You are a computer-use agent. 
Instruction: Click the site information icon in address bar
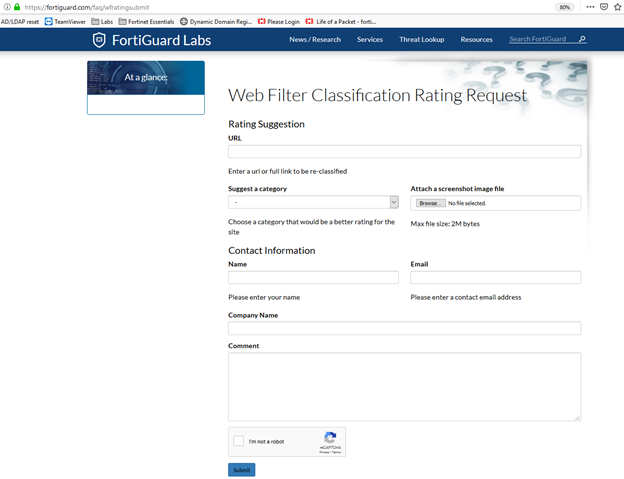tap(7, 7)
